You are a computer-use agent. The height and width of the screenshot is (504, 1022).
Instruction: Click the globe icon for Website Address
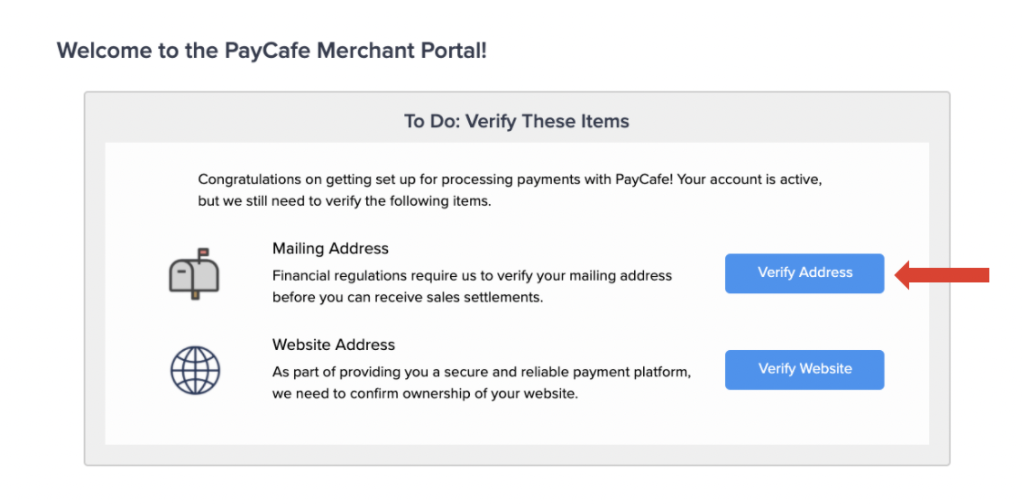click(x=195, y=370)
